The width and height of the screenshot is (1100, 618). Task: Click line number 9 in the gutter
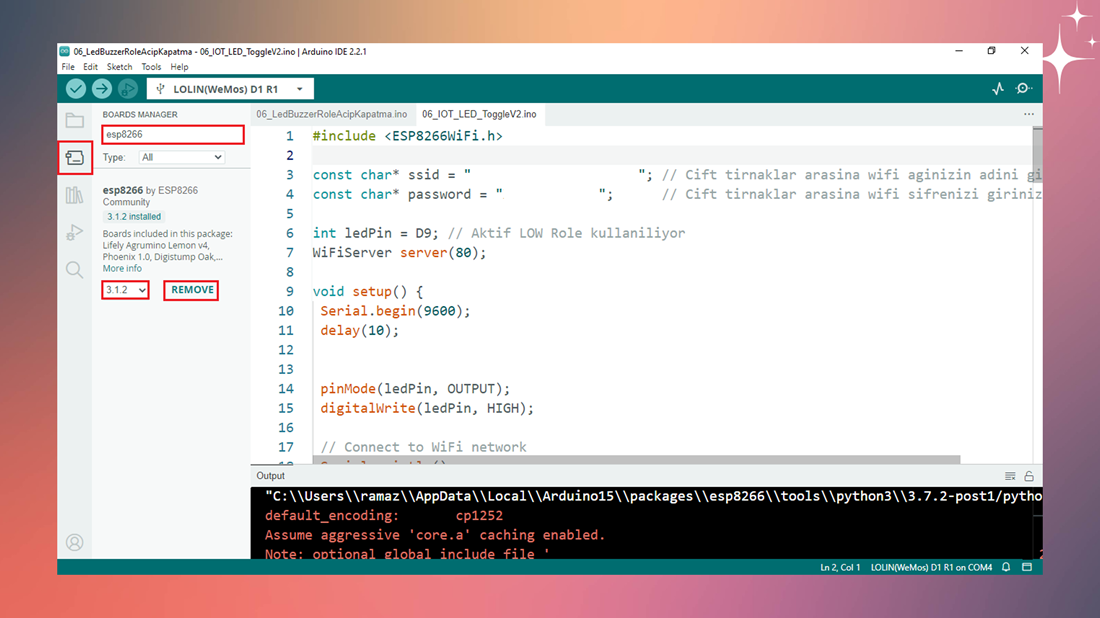tap(289, 291)
